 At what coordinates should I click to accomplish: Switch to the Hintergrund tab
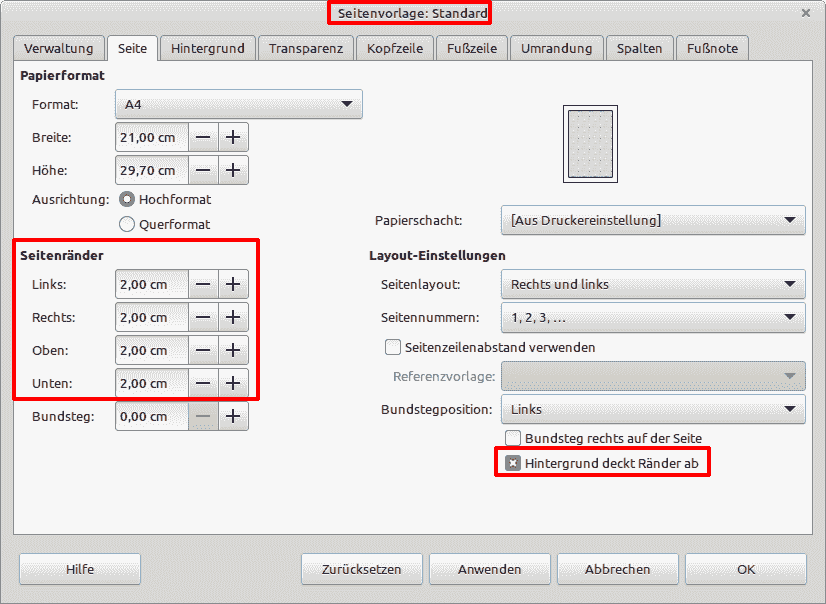point(207,47)
